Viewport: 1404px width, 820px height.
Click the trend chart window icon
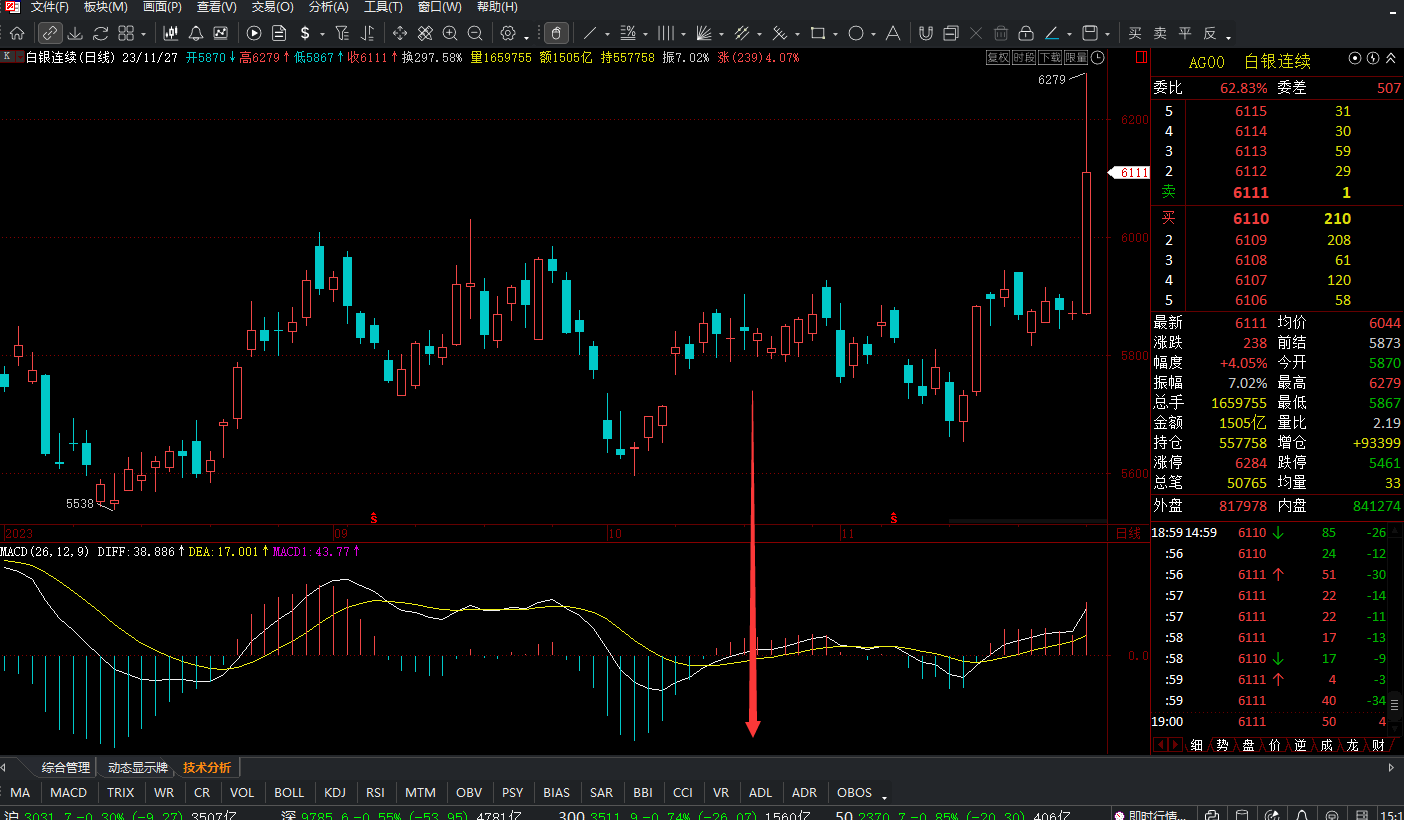pos(220,33)
